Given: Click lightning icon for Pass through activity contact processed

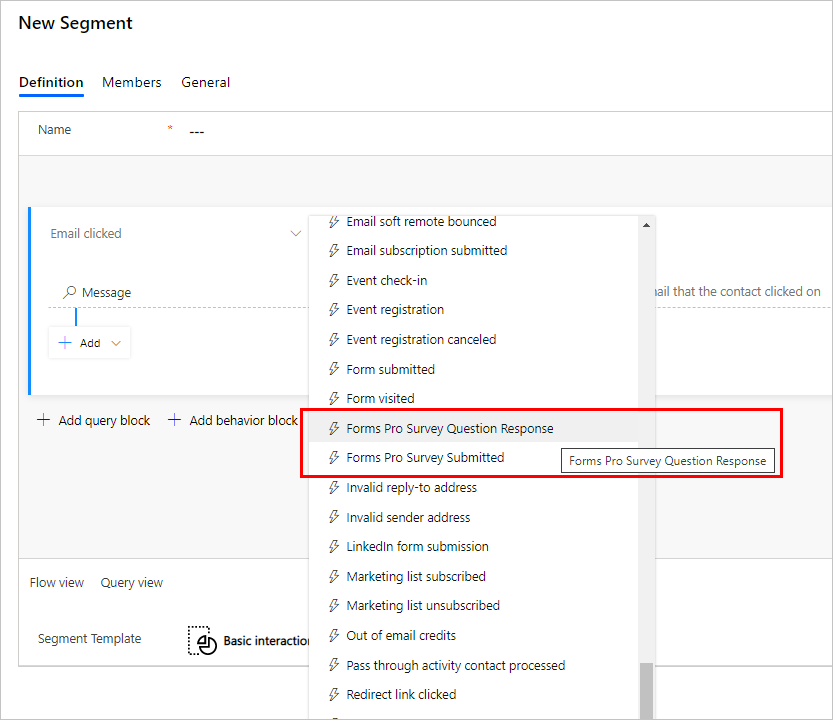Looking at the screenshot, I should coord(334,665).
